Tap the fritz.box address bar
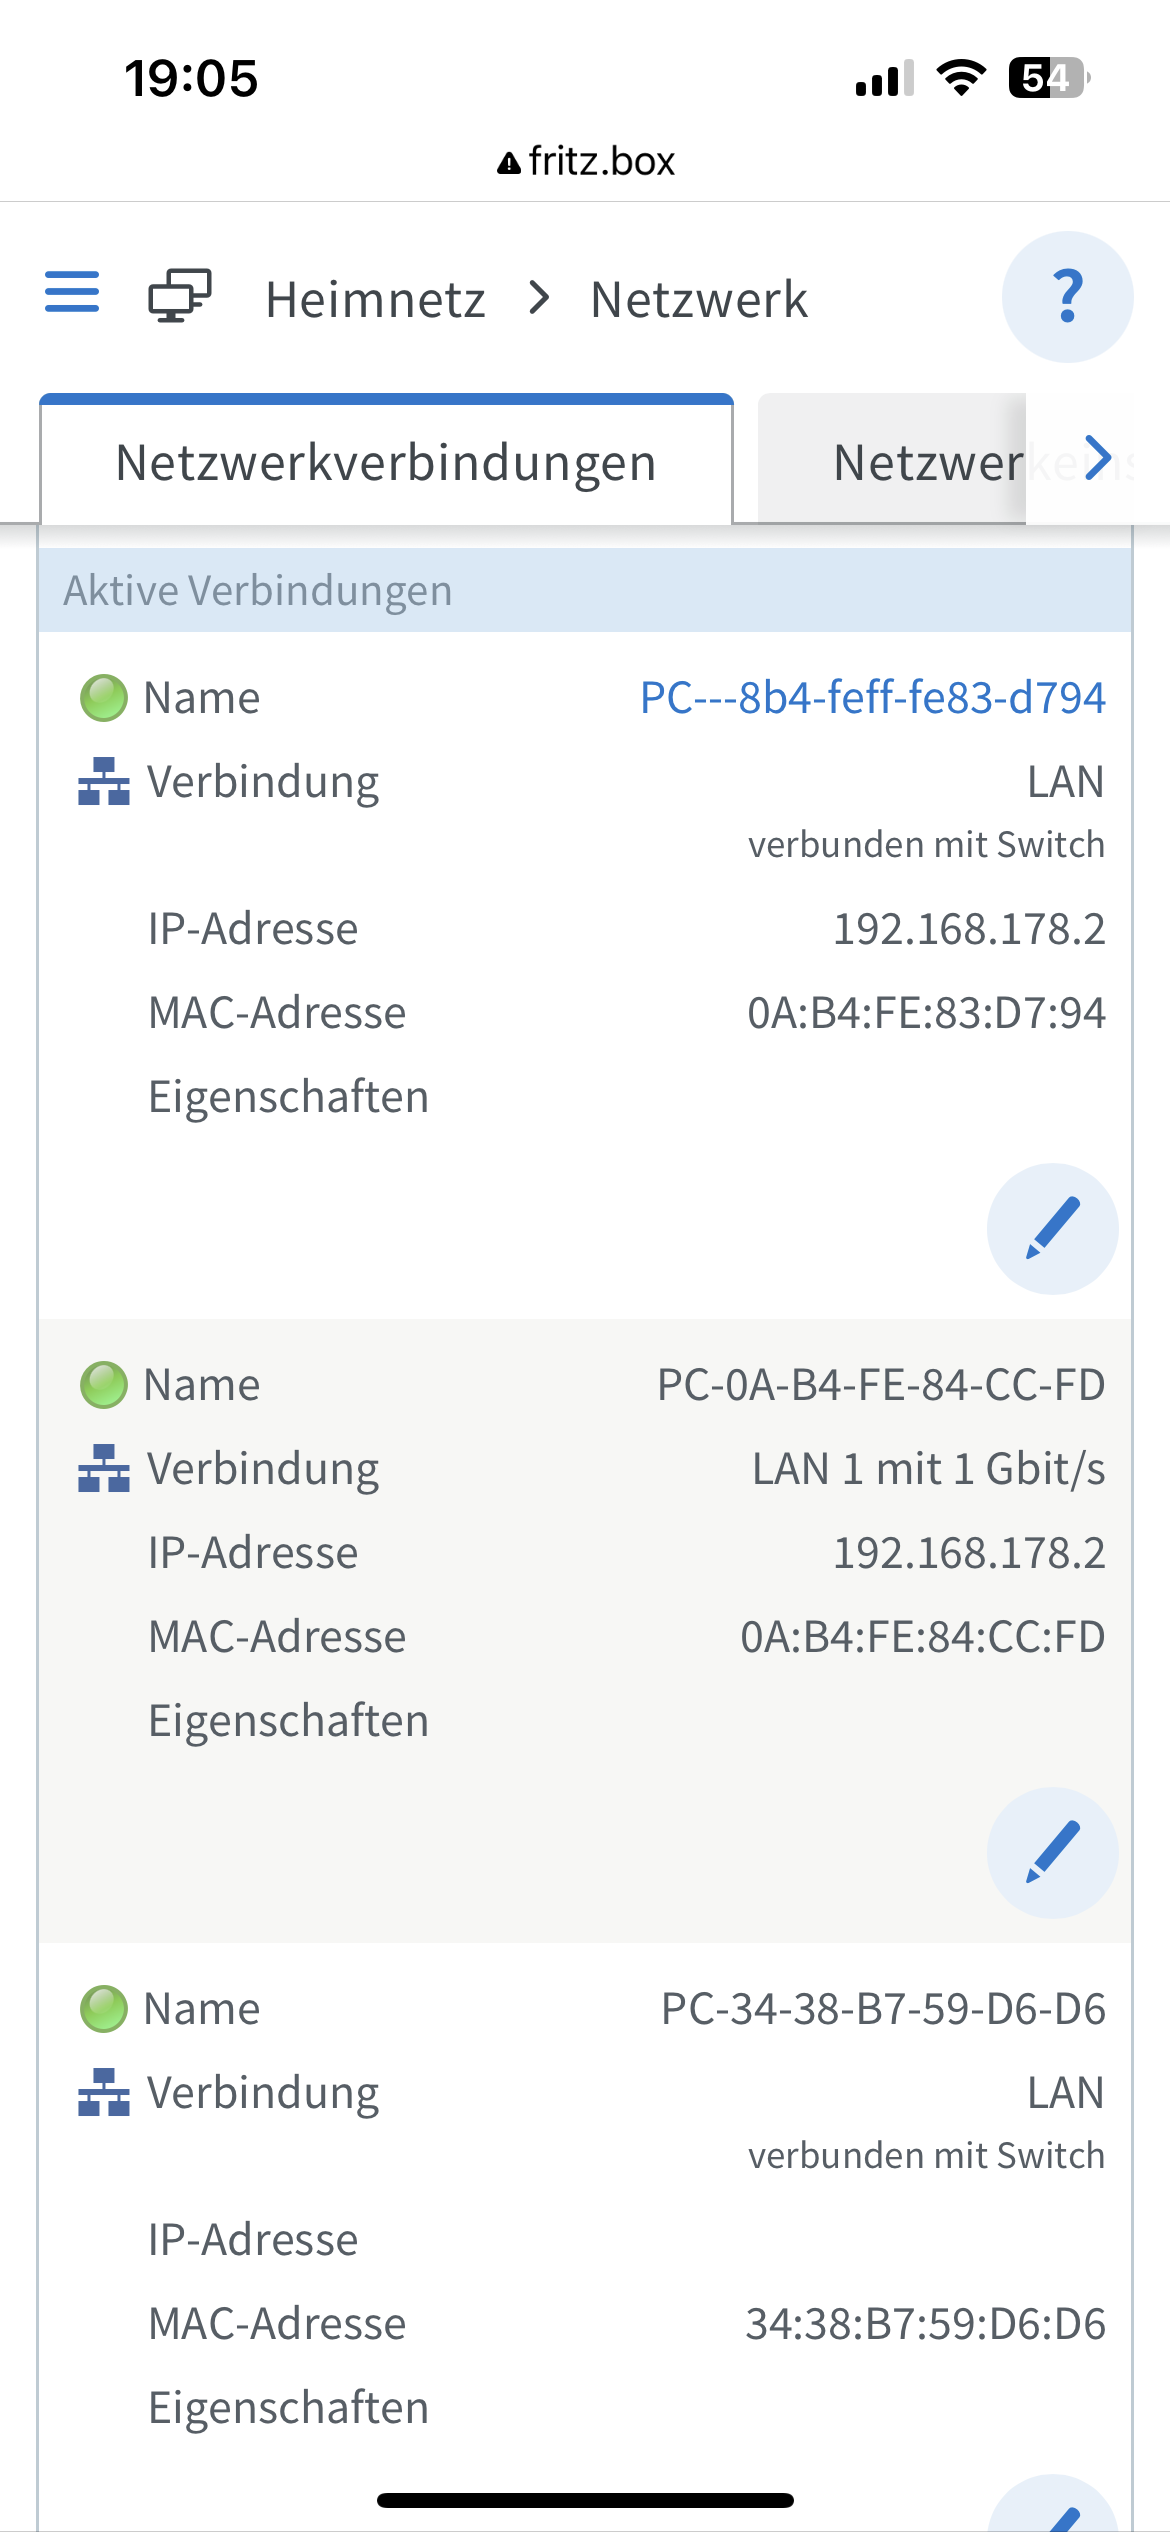Screen dimensions: 1170x2532 (586, 161)
